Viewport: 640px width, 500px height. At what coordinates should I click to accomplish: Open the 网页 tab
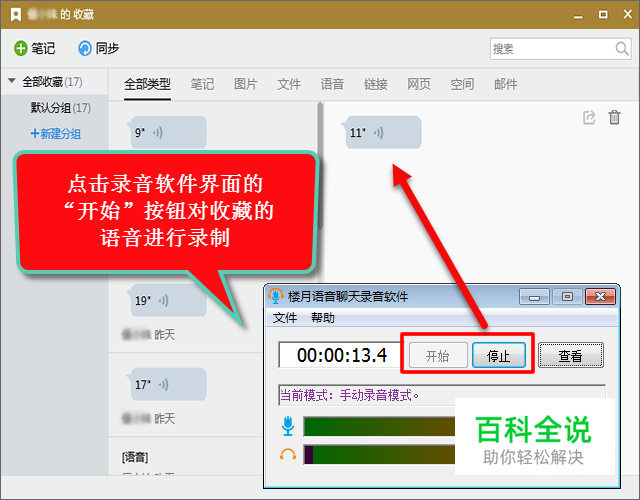(x=419, y=84)
